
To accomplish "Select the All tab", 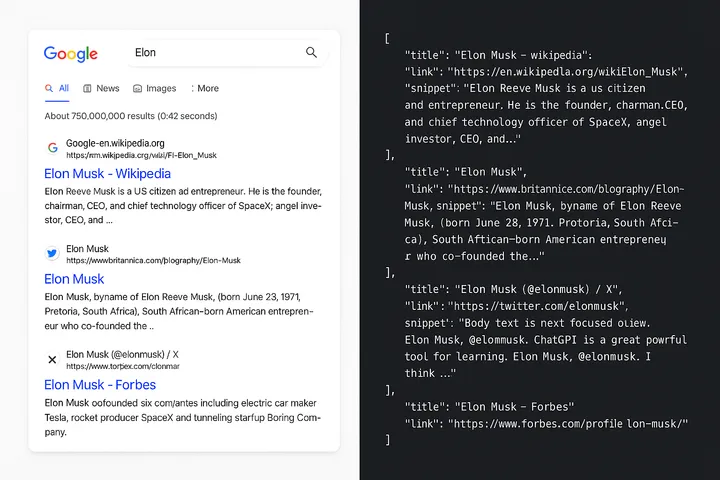I will [x=57, y=88].
